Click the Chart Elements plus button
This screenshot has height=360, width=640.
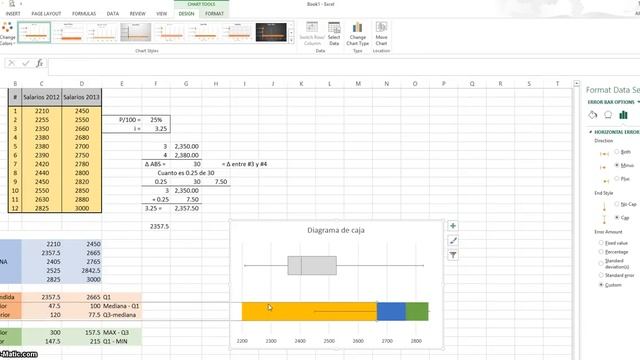(x=453, y=226)
